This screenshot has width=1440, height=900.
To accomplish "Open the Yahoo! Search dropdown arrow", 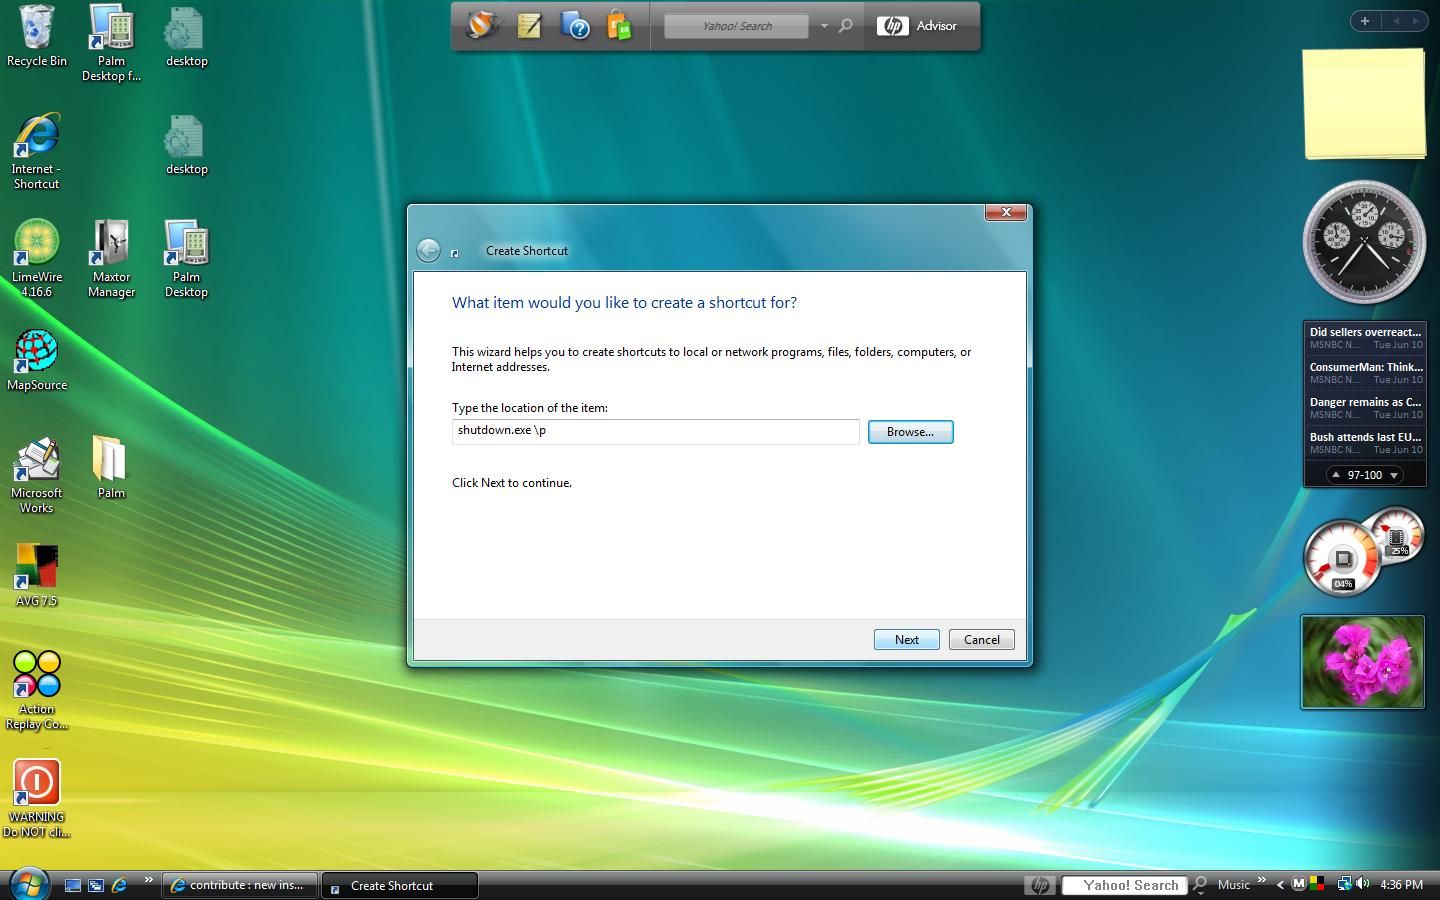I will click(x=824, y=26).
